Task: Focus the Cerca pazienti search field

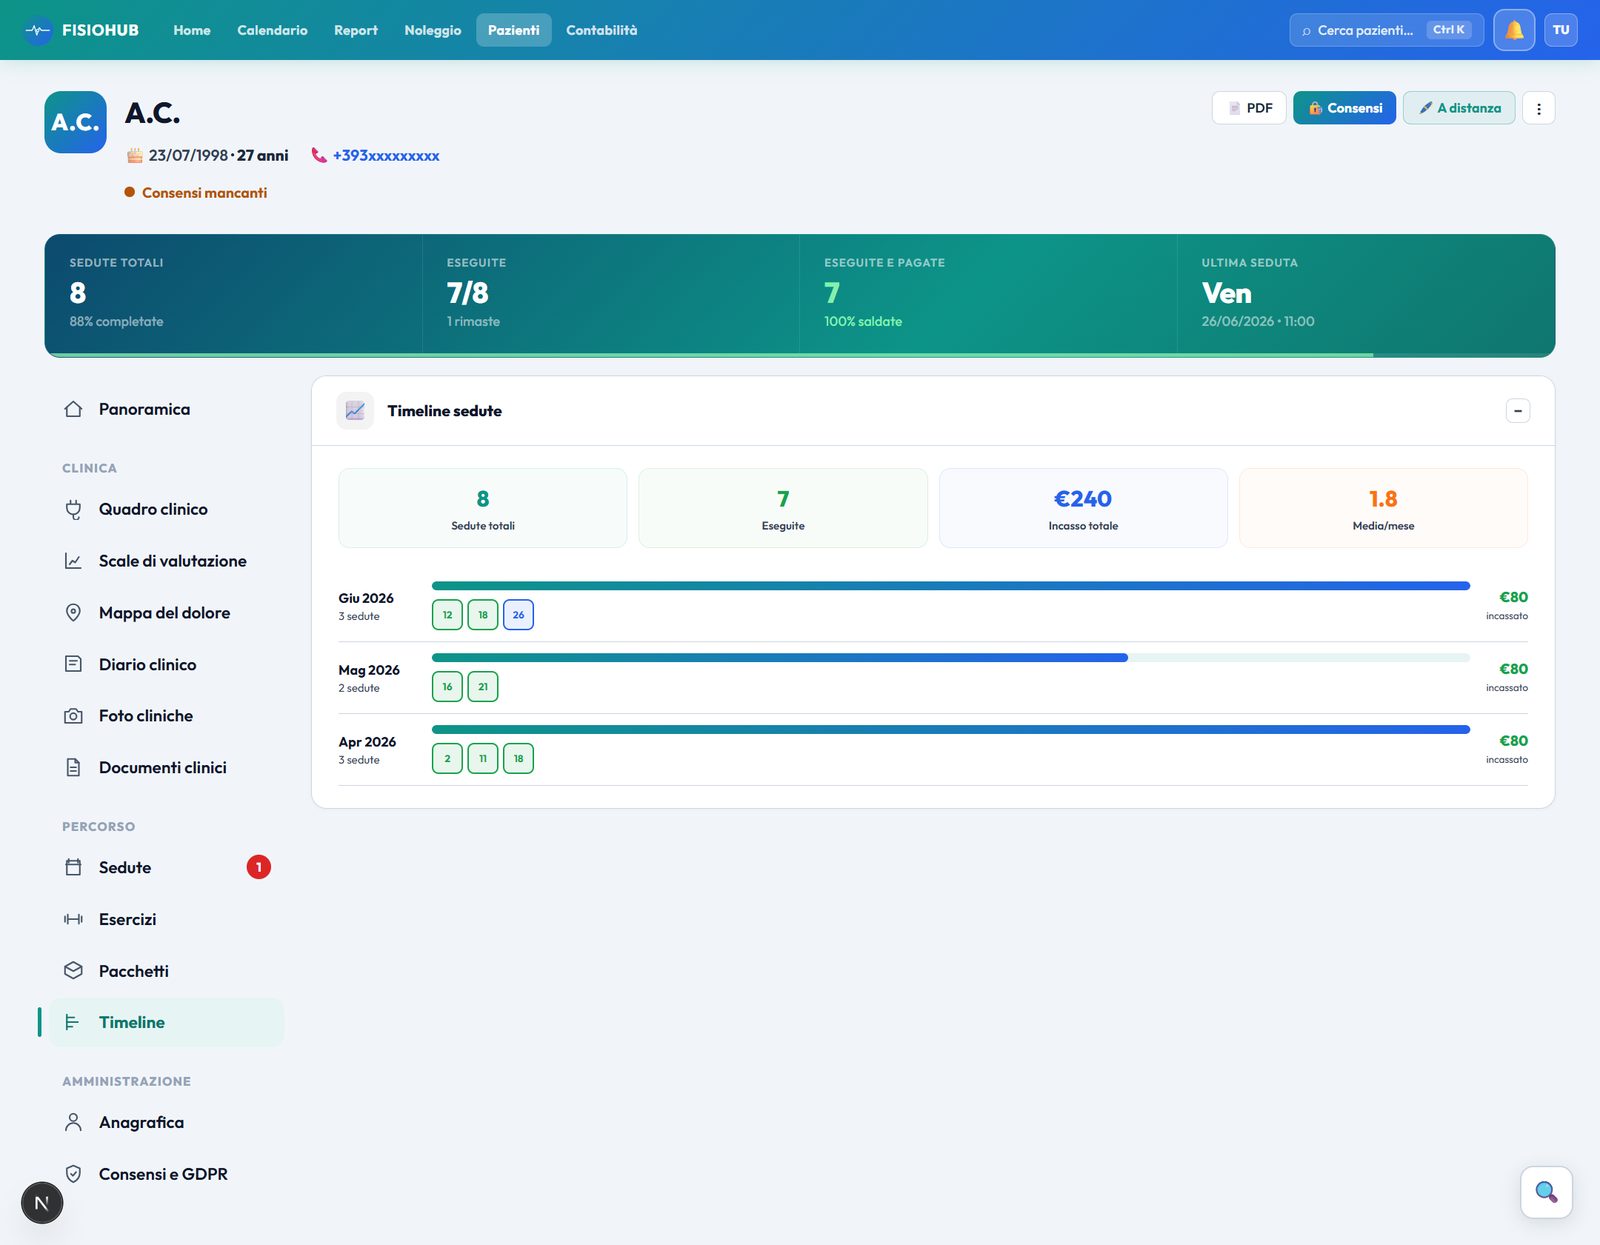Action: coord(1386,30)
